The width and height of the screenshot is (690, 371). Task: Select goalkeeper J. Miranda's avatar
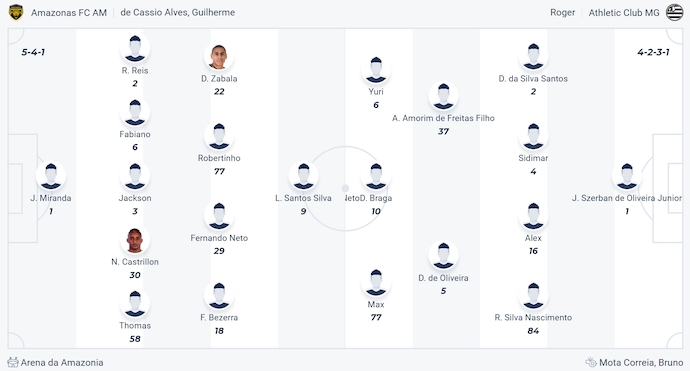tap(51, 176)
